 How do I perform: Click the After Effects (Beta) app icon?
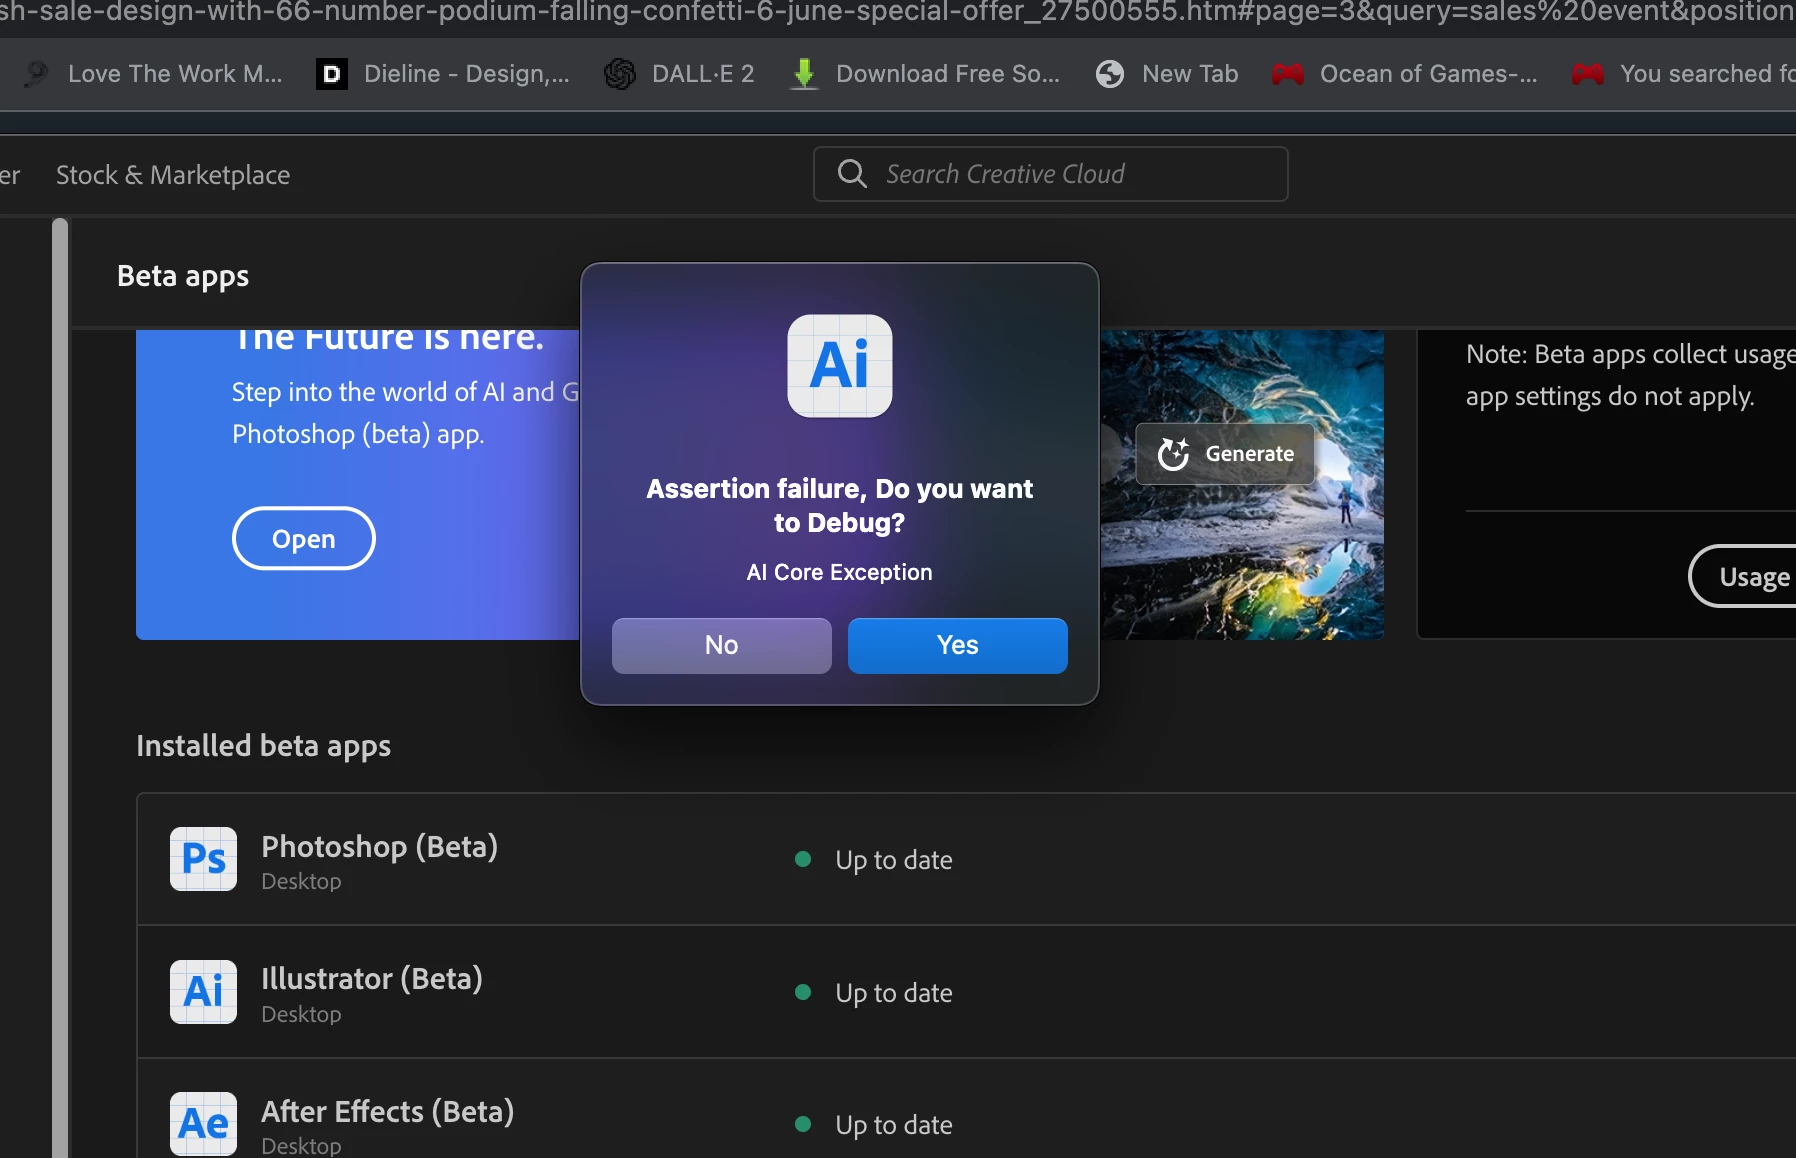pyautogui.click(x=204, y=1124)
